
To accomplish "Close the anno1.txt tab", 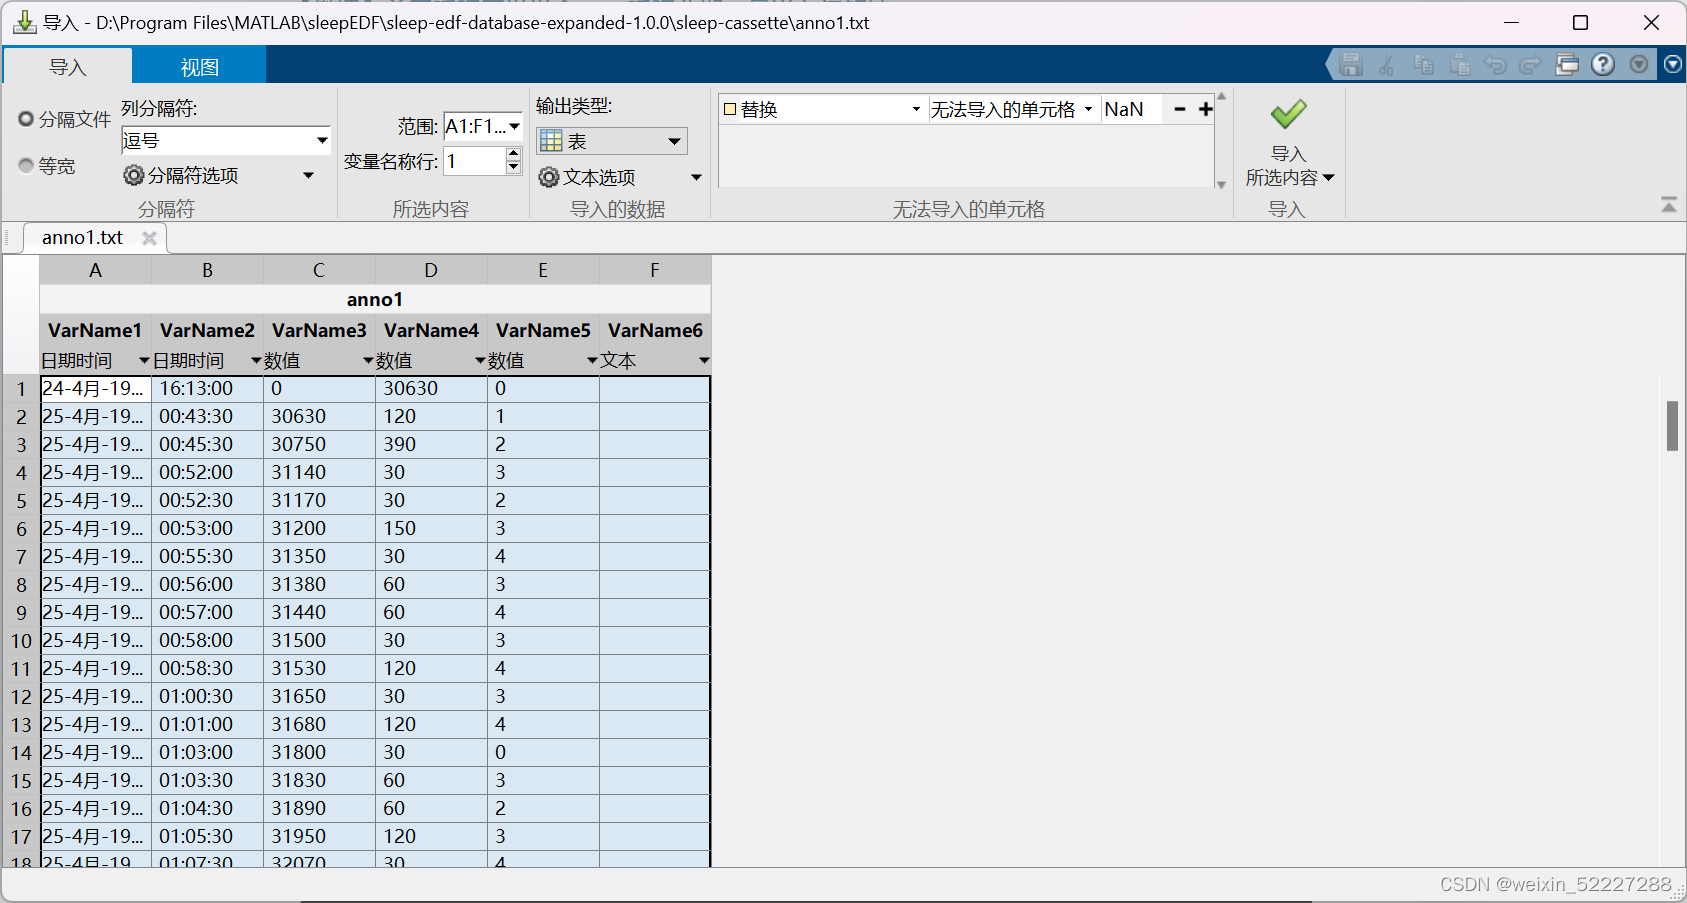I will tap(149, 238).
